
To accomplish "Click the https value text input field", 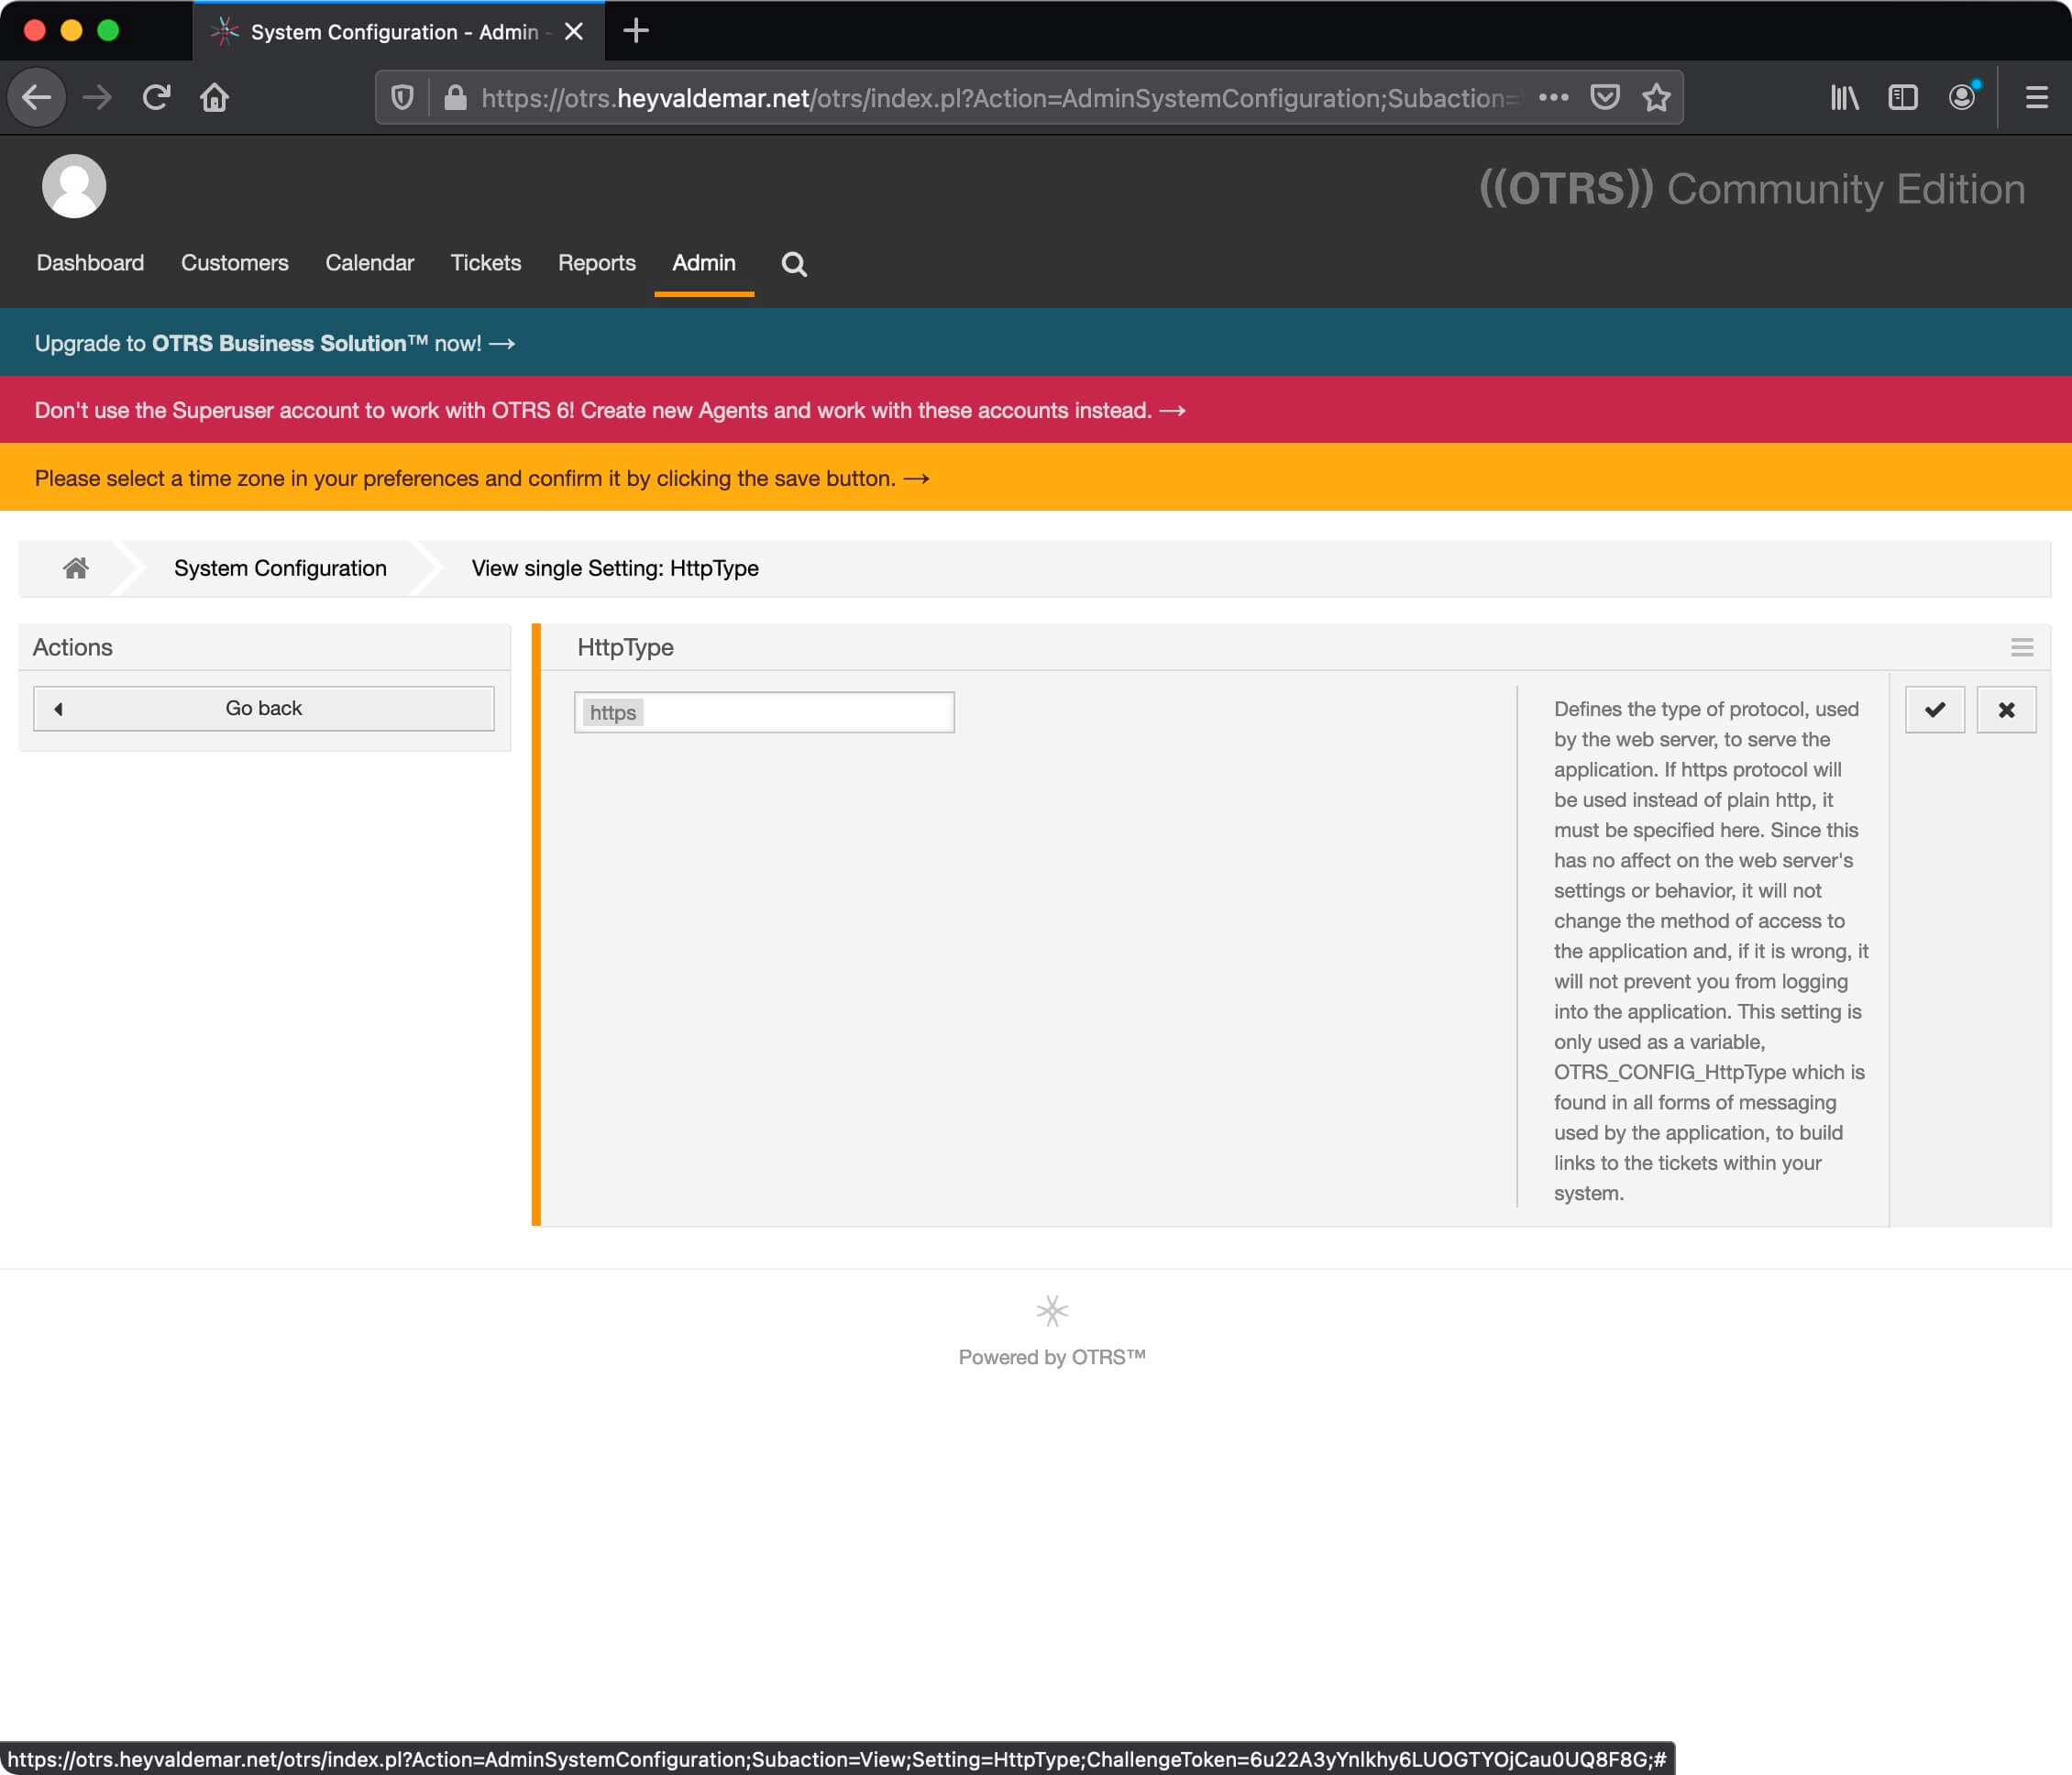I will 766,711.
